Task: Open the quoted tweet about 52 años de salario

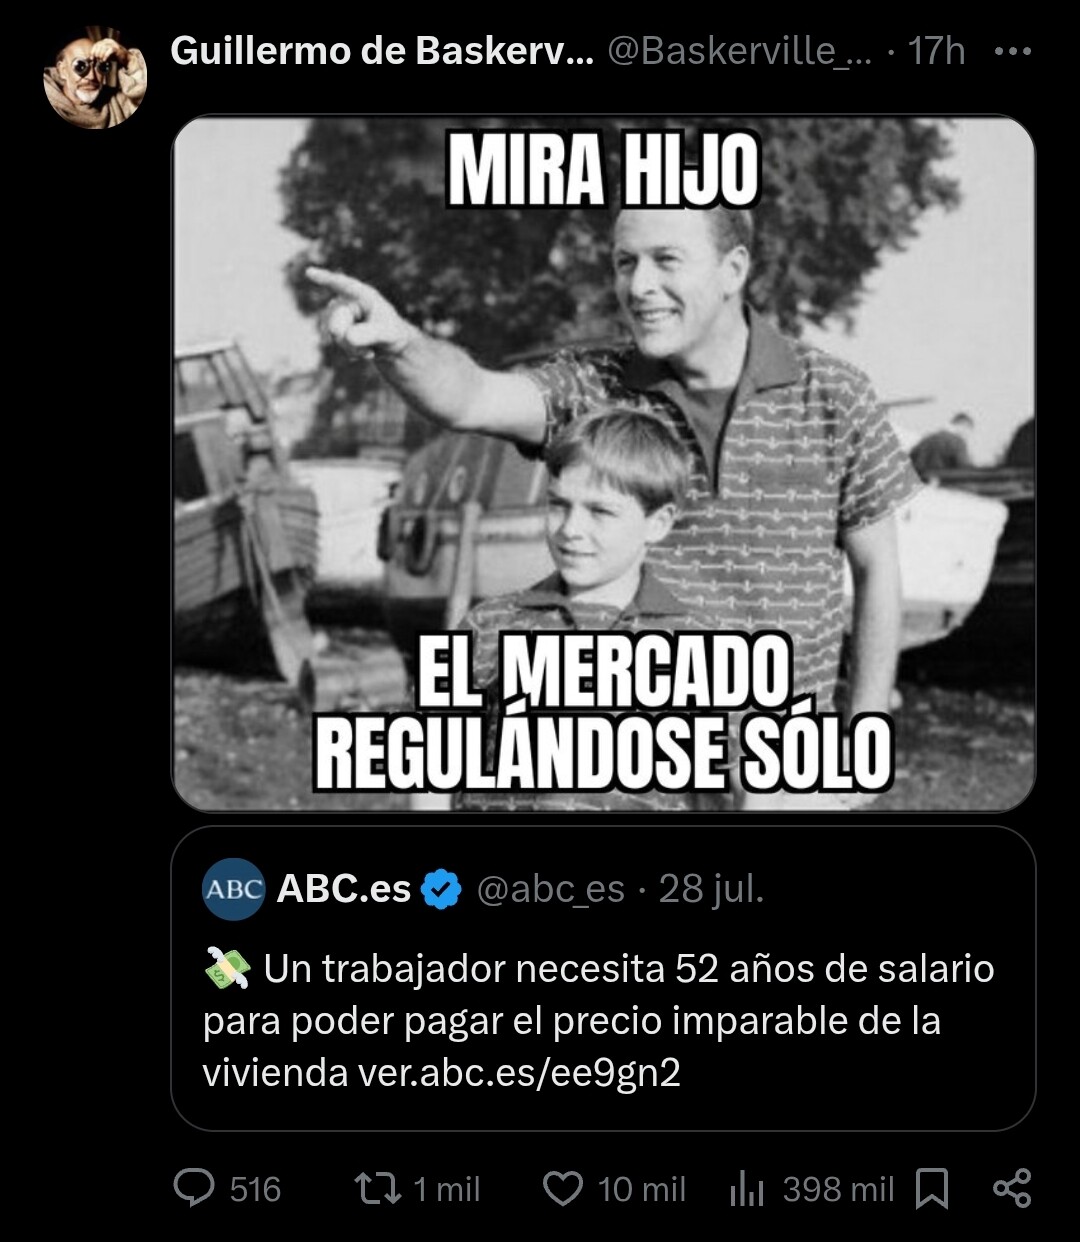Action: [603, 978]
